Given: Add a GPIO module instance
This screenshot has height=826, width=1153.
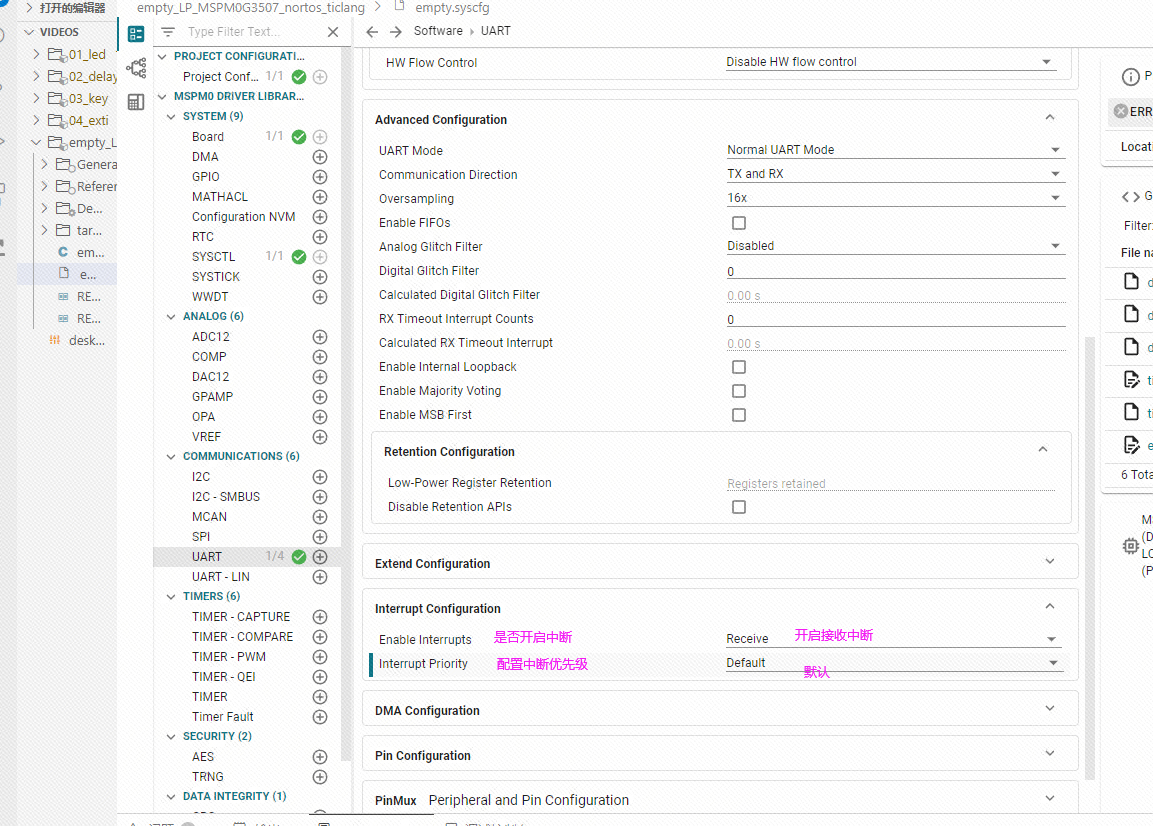Looking at the screenshot, I should coord(320,177).
